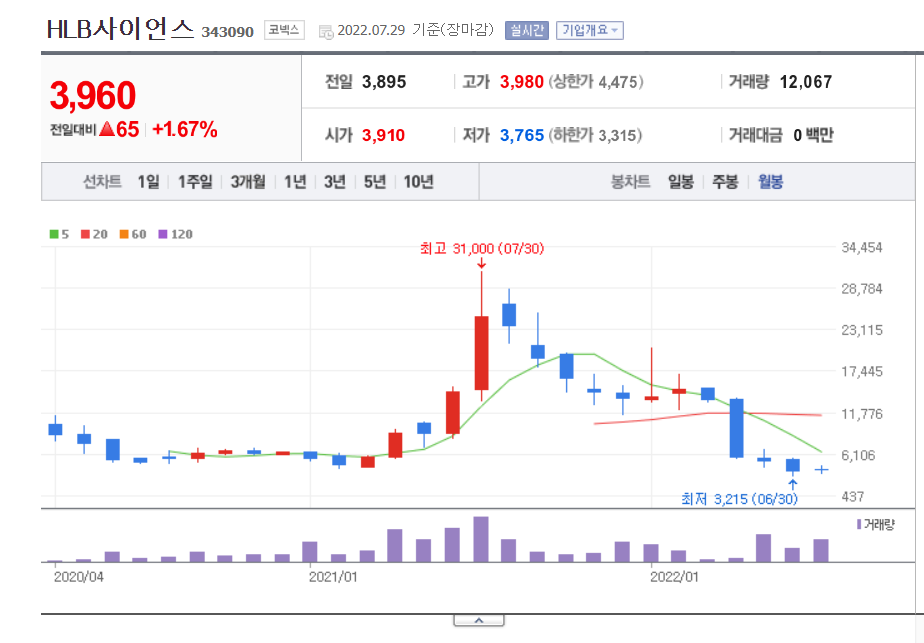Select the 3년 line chart tab
The width and height of the screenshot is (924, 643).
point(335,182)
